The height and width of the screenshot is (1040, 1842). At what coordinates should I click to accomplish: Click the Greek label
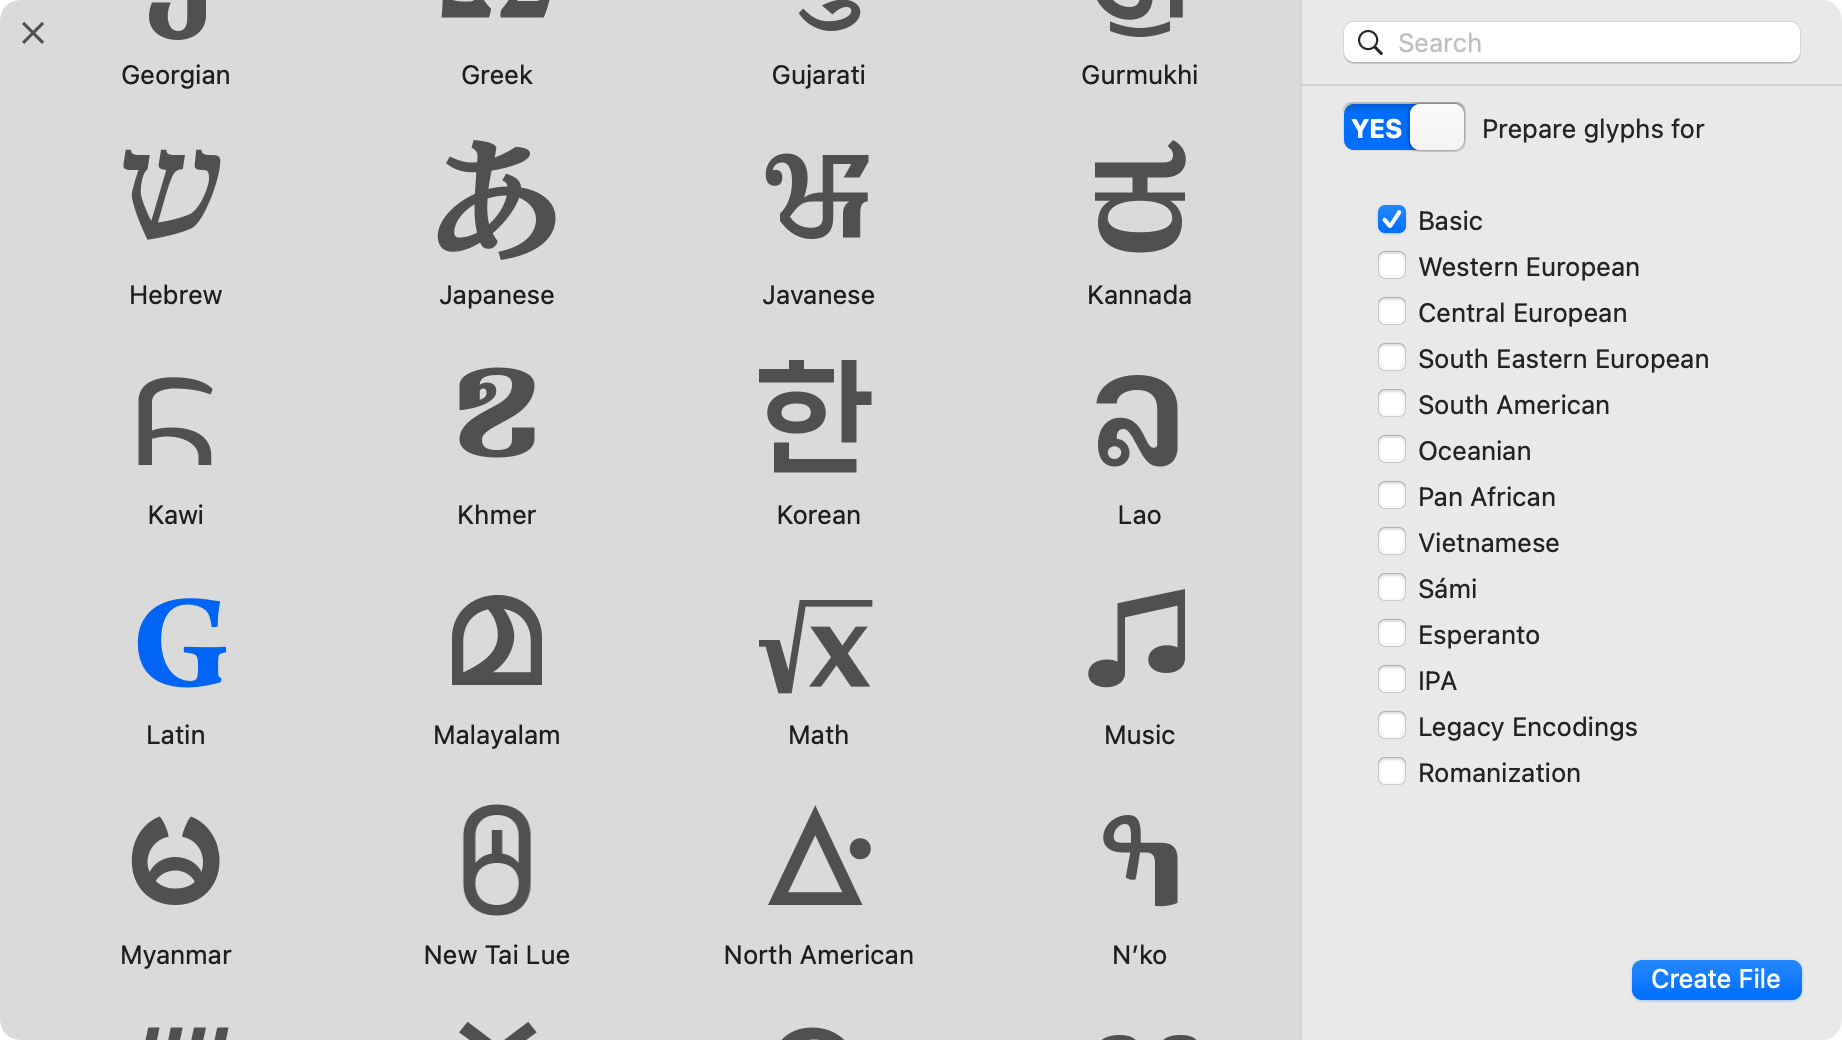(497, 75)
